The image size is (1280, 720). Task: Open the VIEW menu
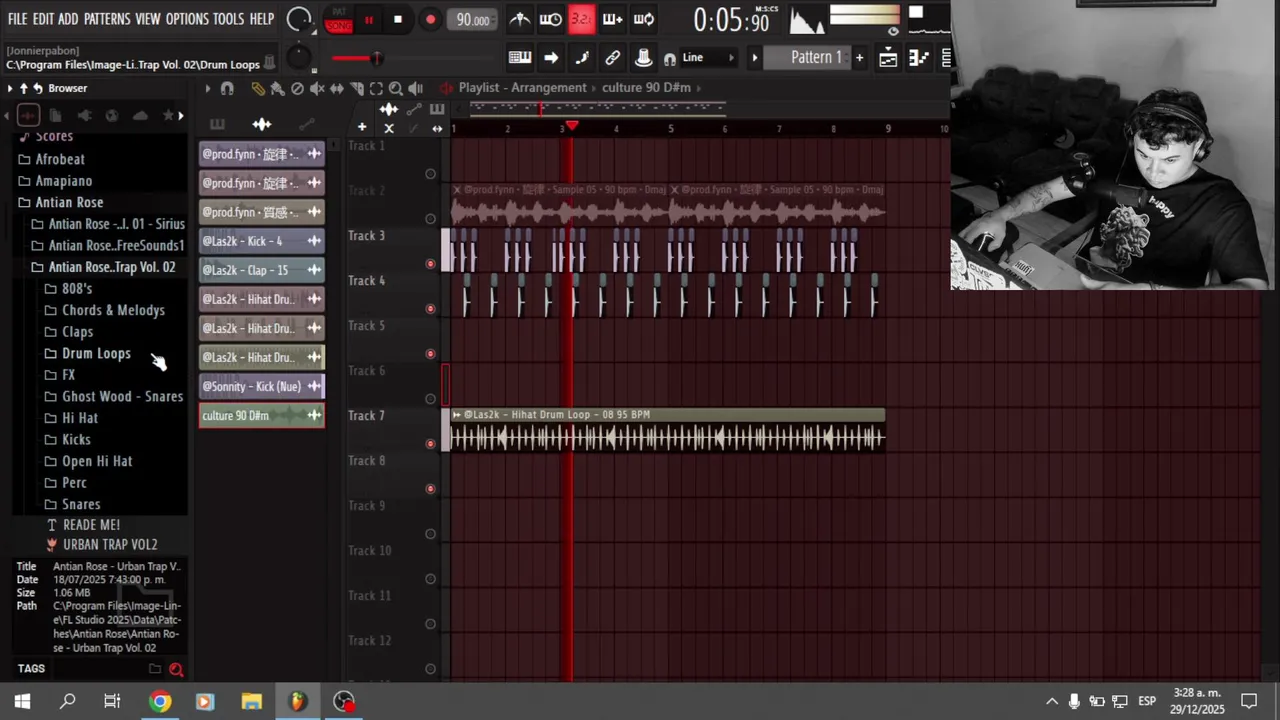[x=148, y=19]
